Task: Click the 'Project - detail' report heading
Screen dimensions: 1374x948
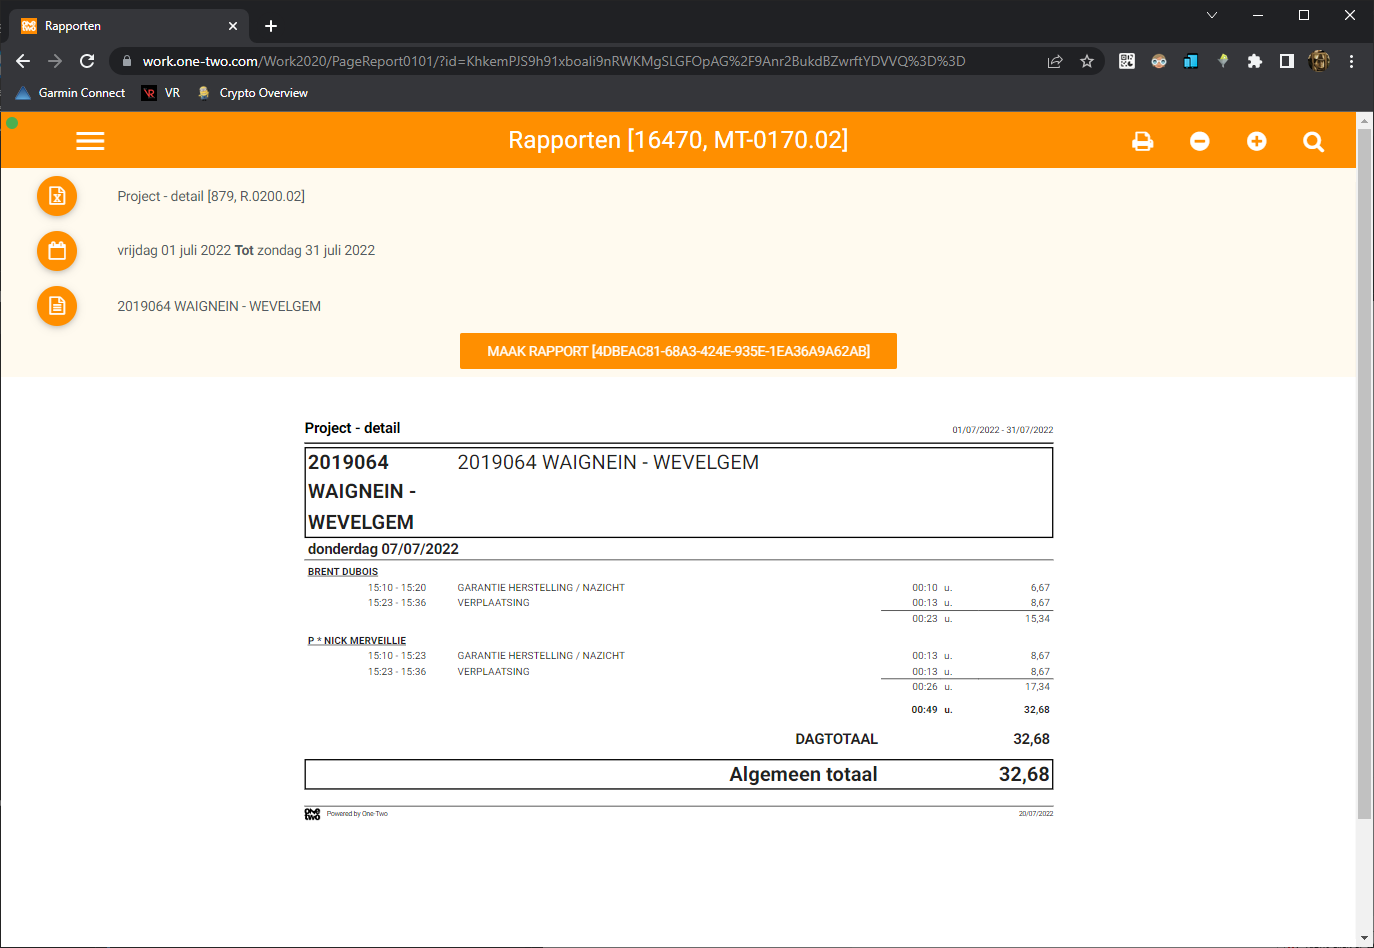Action: (x=352, y=428)
